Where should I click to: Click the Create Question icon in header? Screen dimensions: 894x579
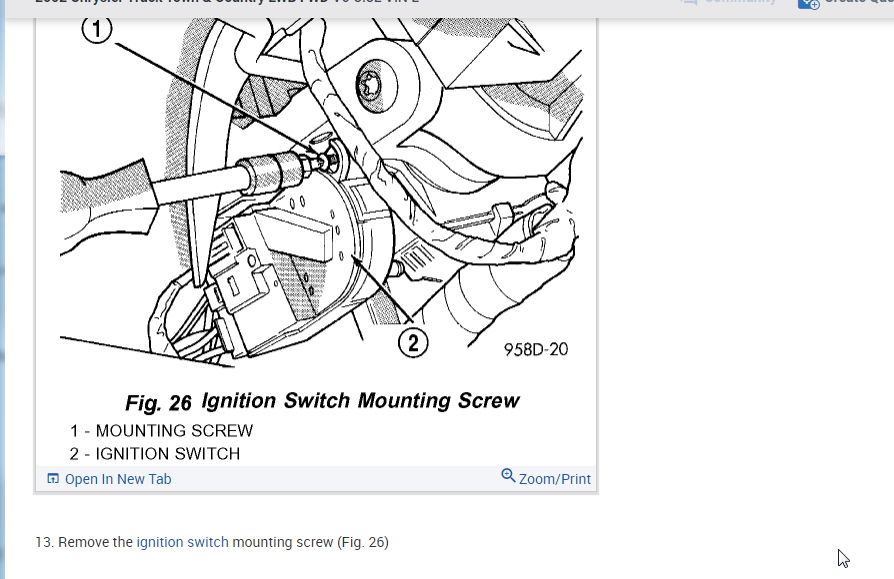[x=808, y=3]
